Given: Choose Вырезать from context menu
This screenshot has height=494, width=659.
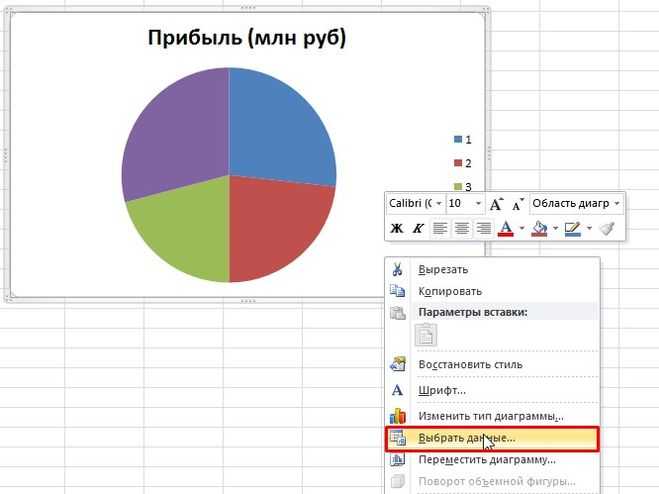Looking at the screenshot, I should point(492,269).
